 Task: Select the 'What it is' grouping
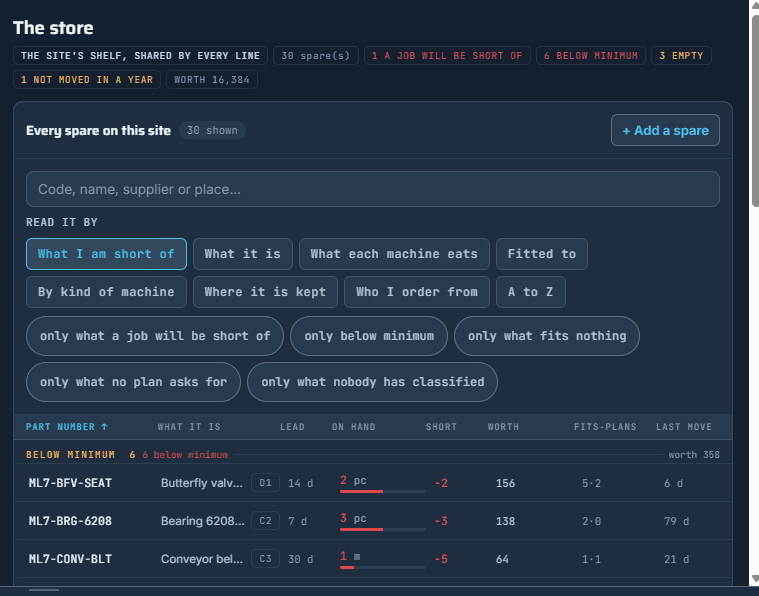[x=243, y=254]
